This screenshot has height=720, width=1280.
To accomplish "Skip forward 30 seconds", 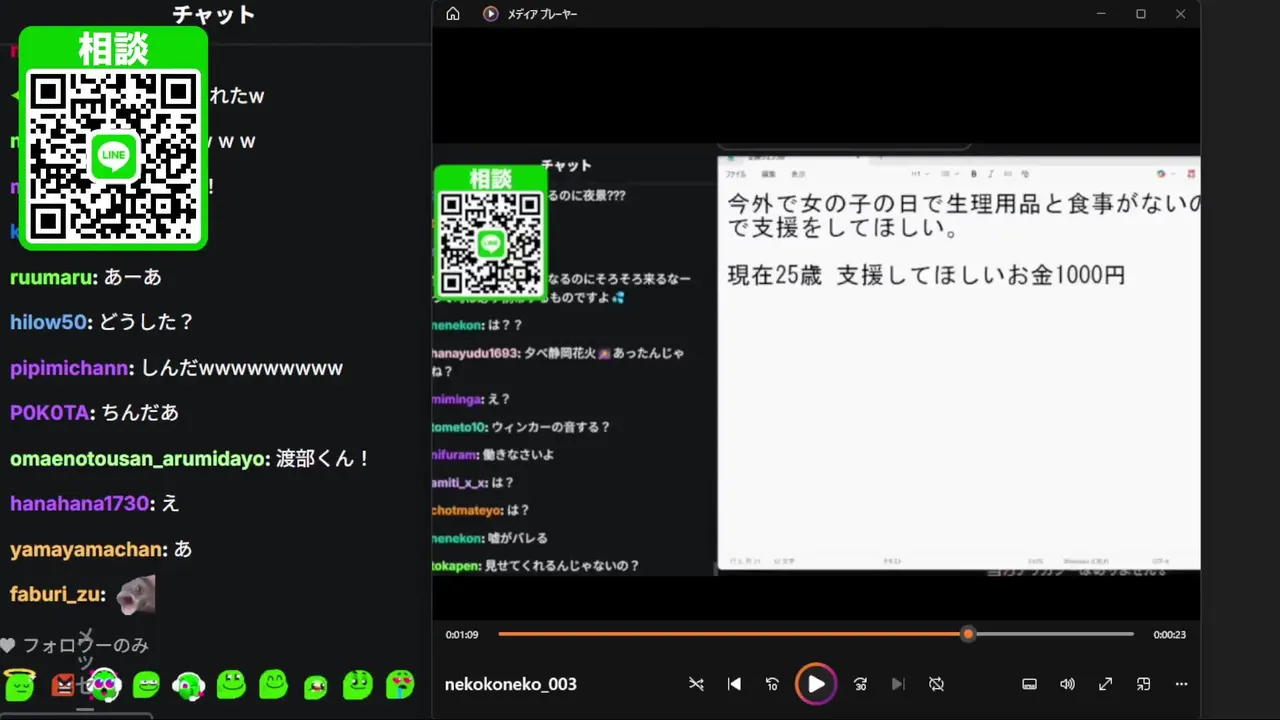I will [x=860, y=684].
